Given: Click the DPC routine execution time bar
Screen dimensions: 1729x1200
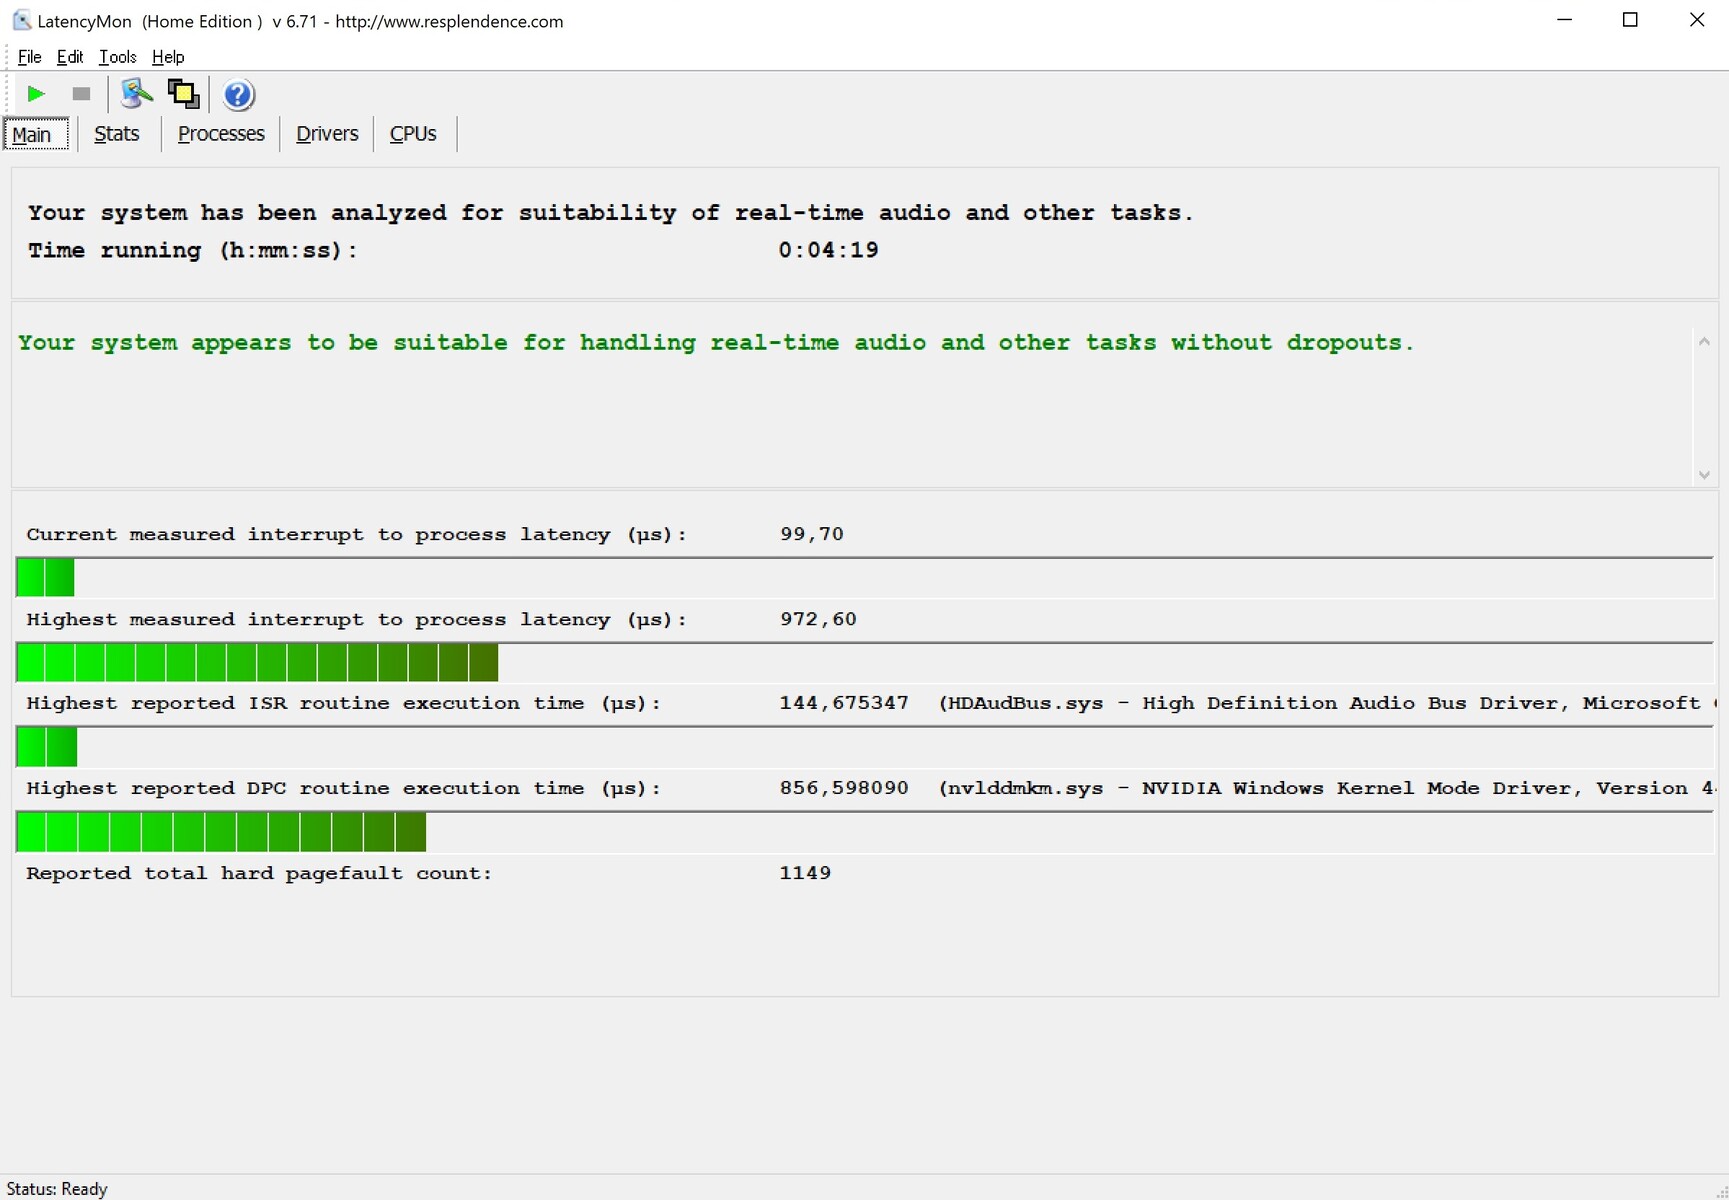Looking at the screenshot, I should click(221, 832).
